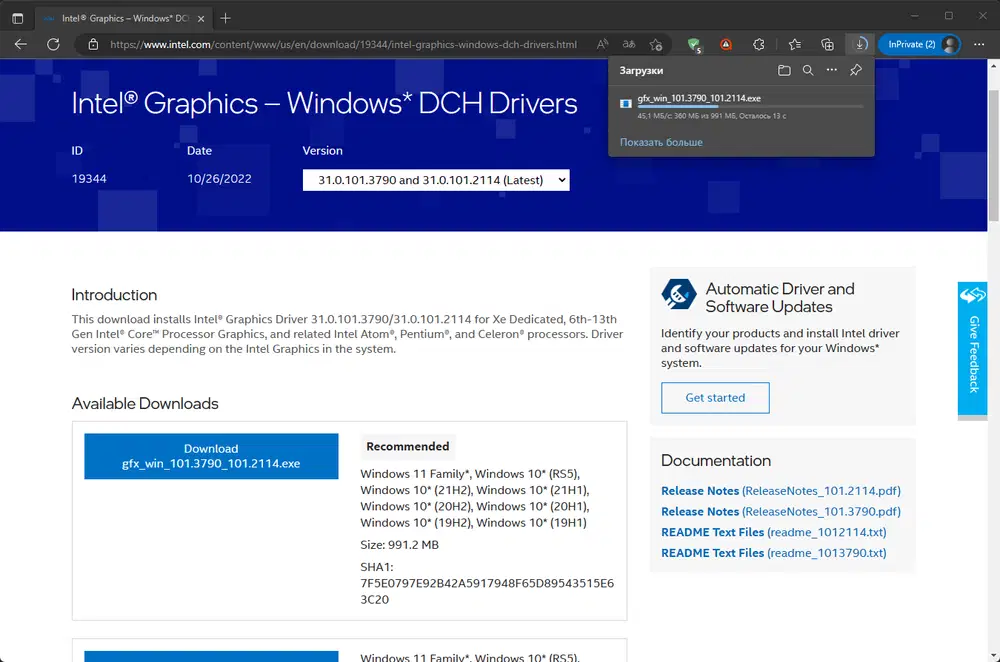Open the Collections icon in toolbar
Screen dimensions: 1000x662
pyautogui.click(x=827, y=44)
